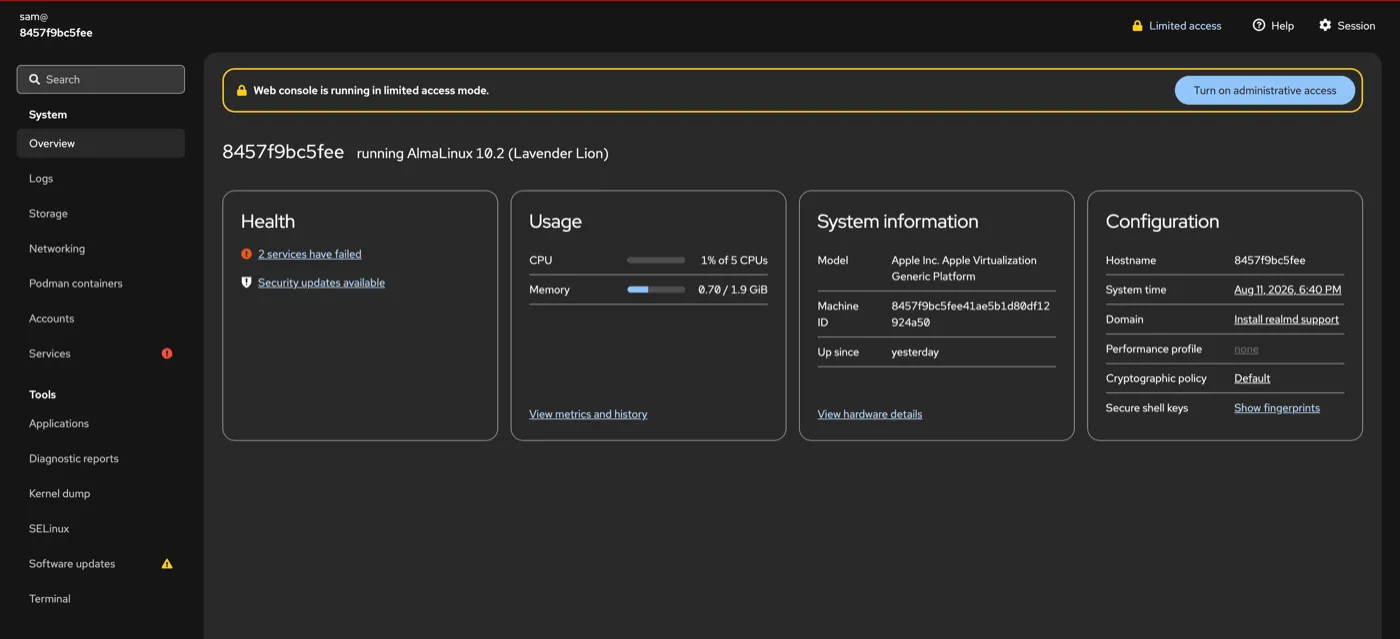Click the running AlmaLinux 10.2 heading text
This screenshot has height=639, width=1400.
click(483, 153)
